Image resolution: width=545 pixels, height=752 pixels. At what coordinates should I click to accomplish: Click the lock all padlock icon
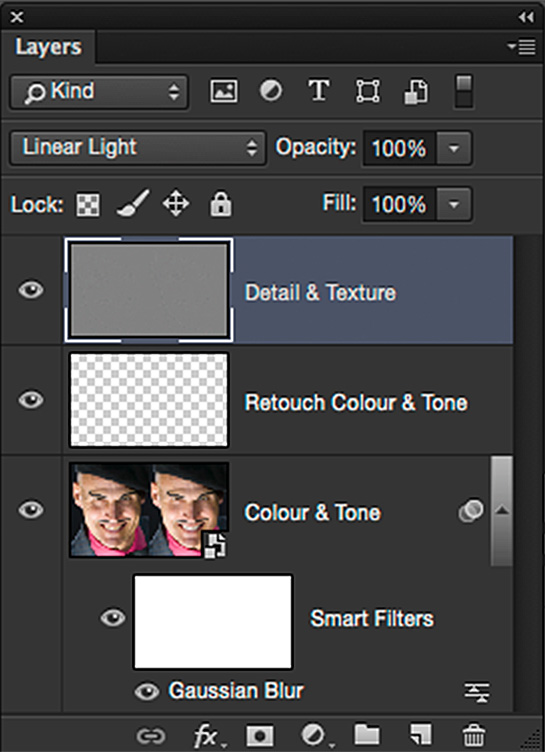[221, 204]
